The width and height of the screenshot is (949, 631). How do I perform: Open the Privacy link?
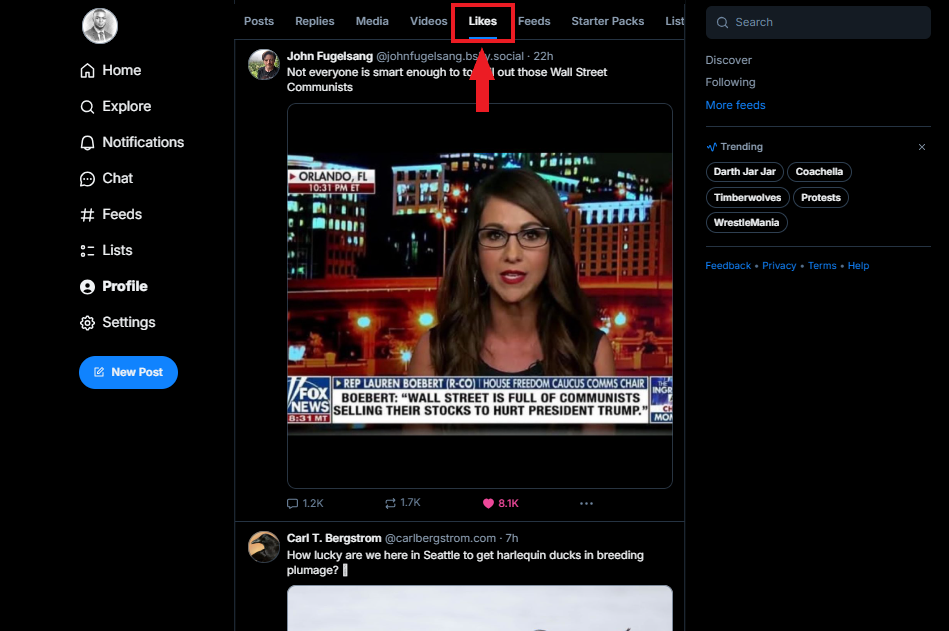click(x=779, y=266)
